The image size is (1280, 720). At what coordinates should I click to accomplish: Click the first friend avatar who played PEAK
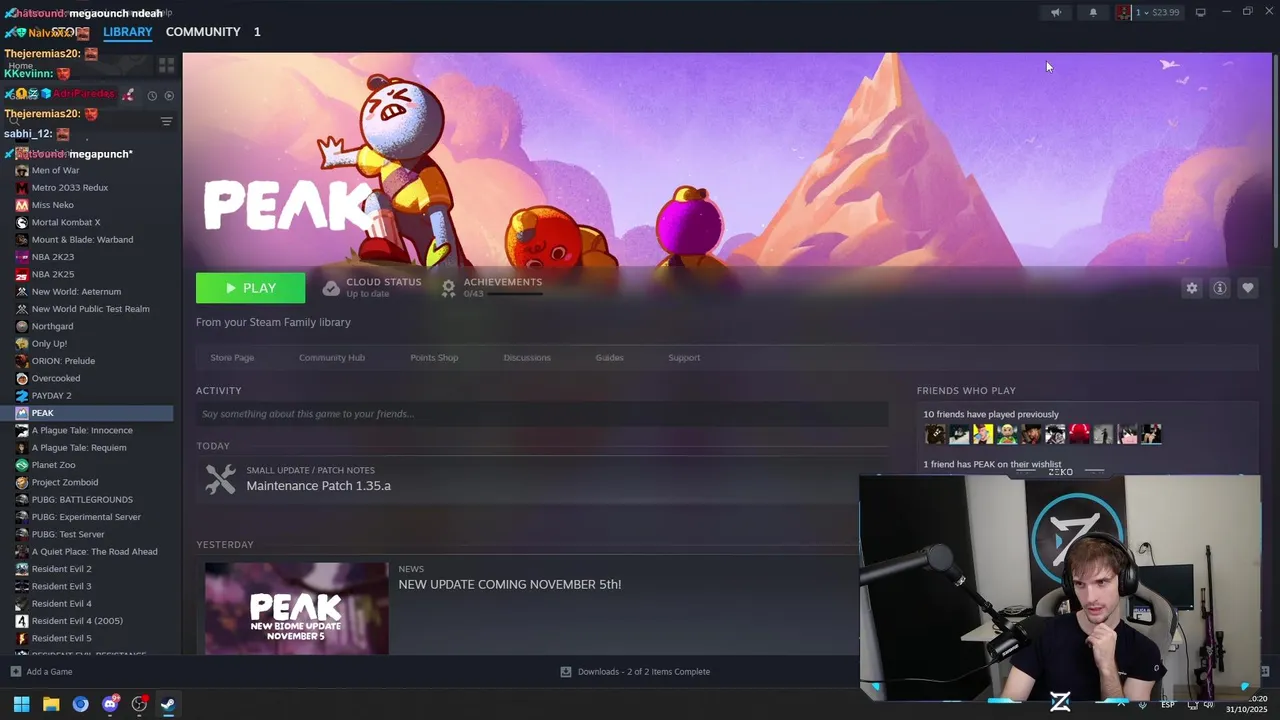pos(935,434)
